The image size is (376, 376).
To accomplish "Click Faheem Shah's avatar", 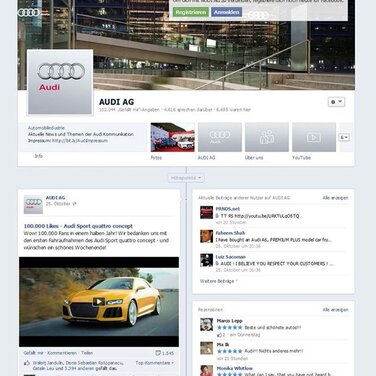I will click(x=206, y=236).
